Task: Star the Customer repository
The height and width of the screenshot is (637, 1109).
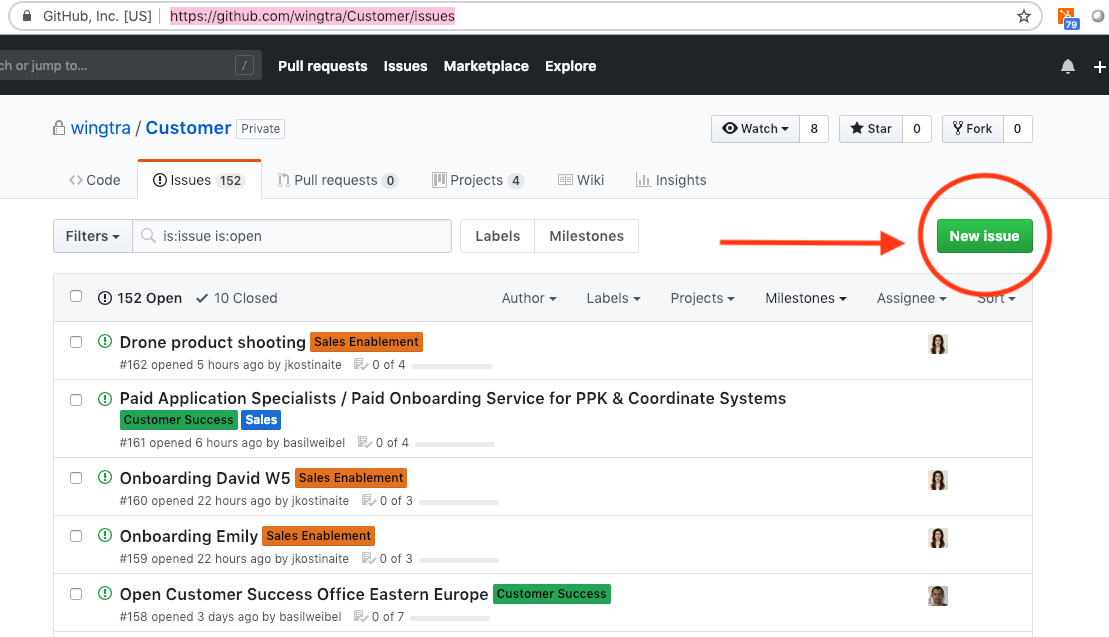Action: pyautogui.click(x=869, y=128)
